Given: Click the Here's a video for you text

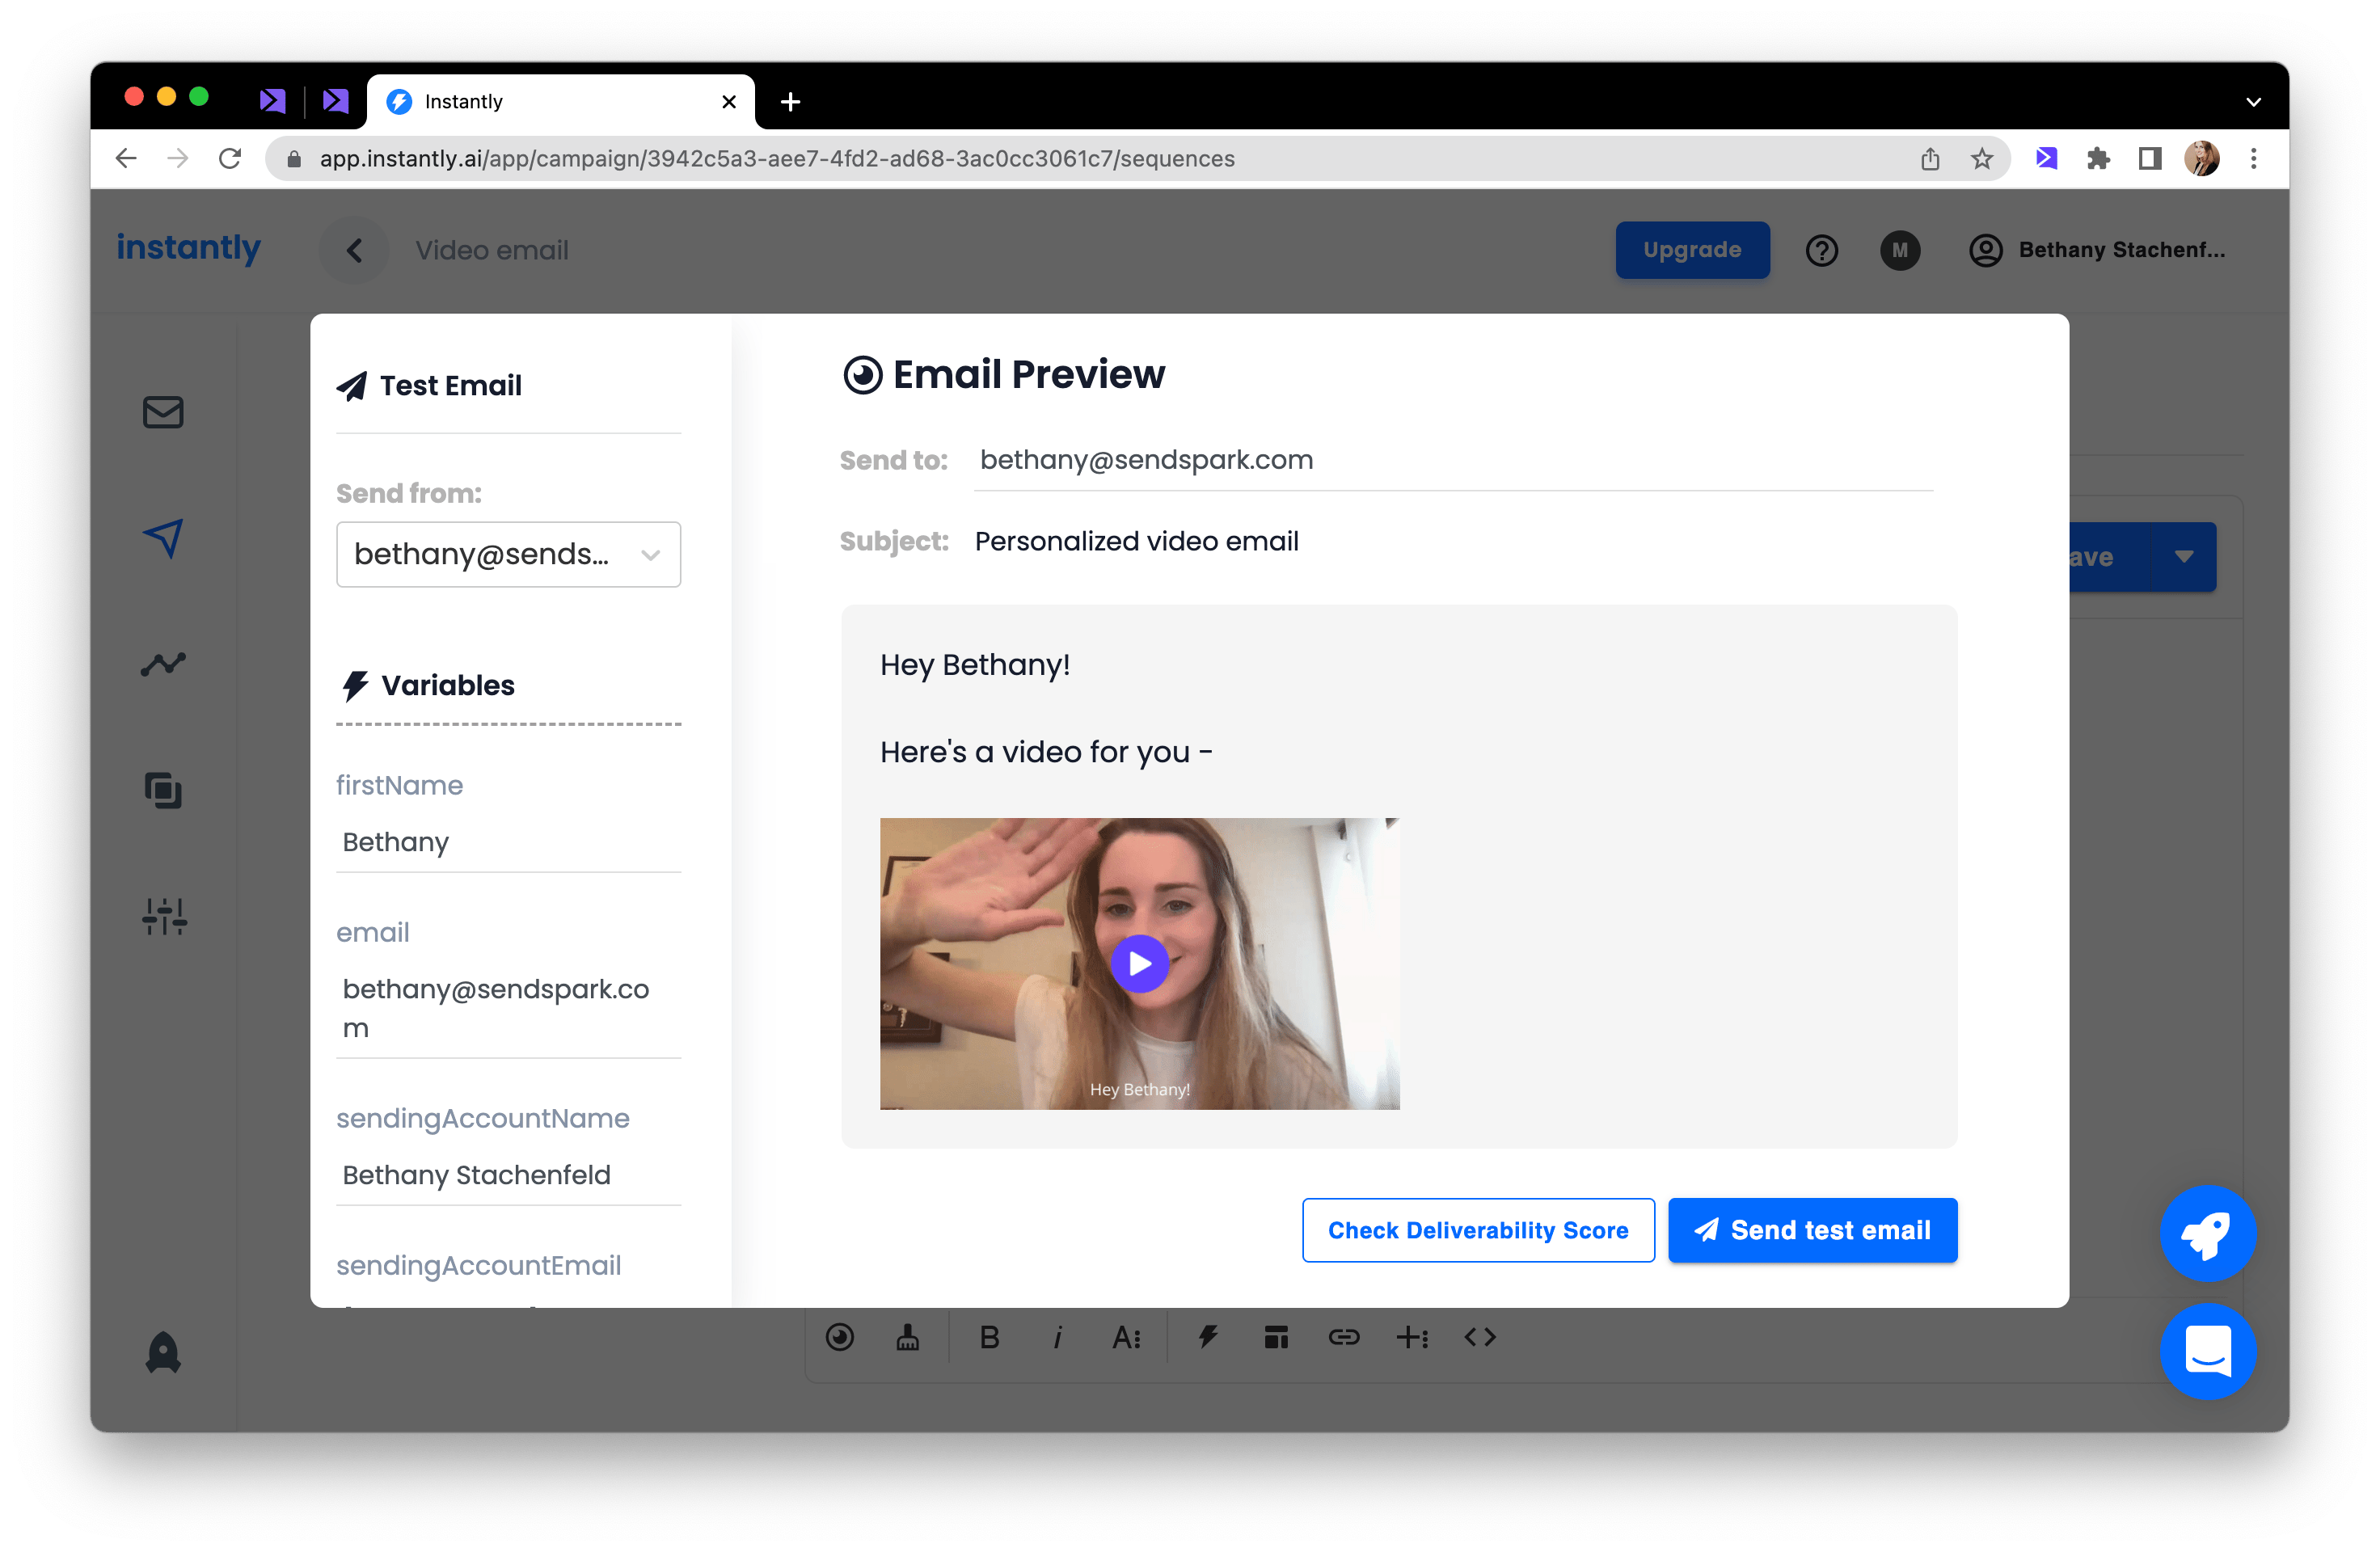Looking at the screenshot, I should [1045, 752].
